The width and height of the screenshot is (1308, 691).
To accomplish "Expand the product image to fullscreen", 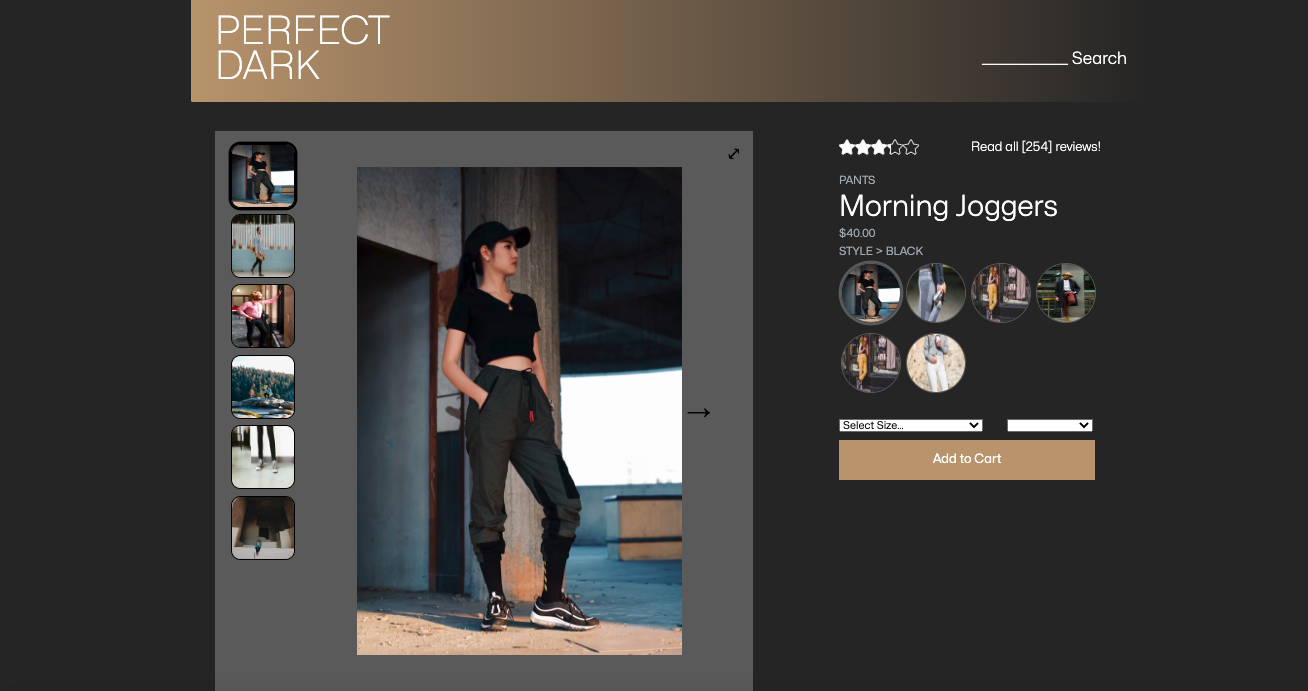I will 734,153.
